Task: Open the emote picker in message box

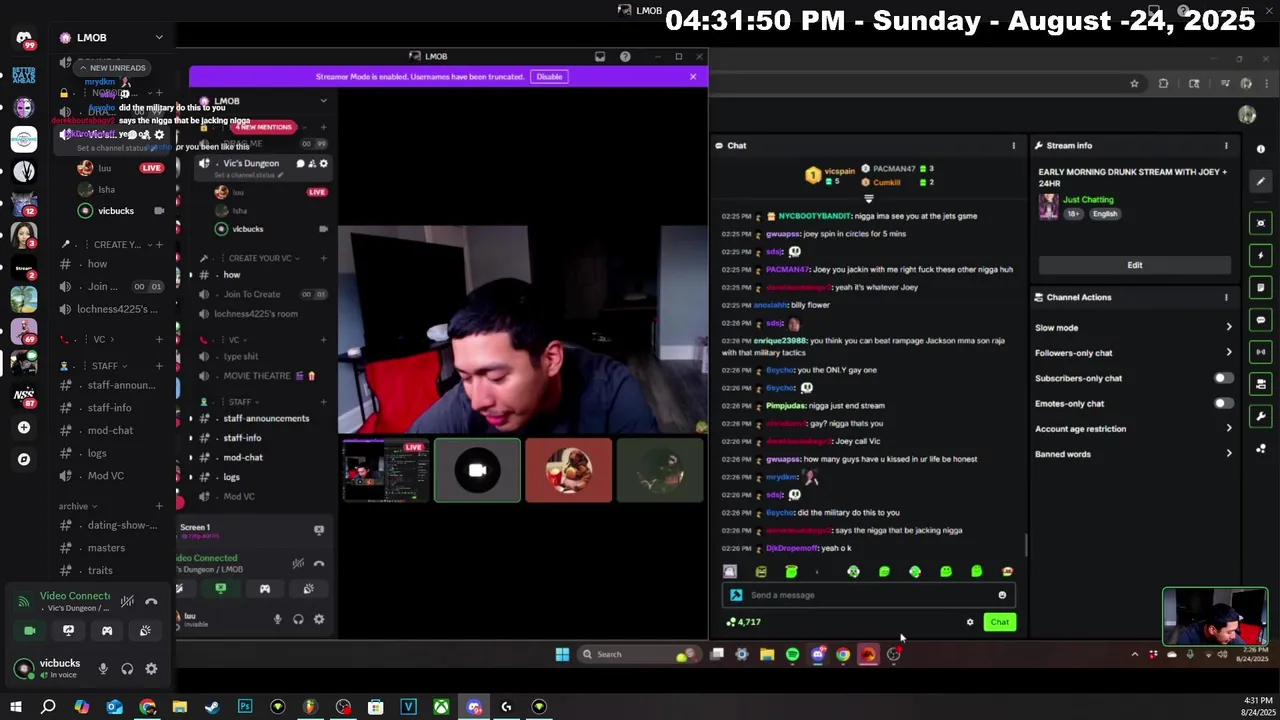Action: click(x=1002, y=595)
